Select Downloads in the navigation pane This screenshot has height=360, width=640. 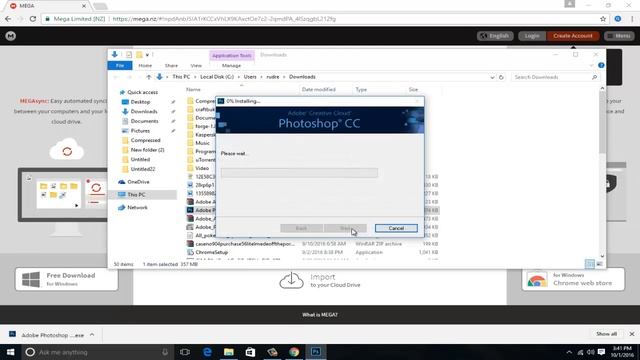pos(144,111)
